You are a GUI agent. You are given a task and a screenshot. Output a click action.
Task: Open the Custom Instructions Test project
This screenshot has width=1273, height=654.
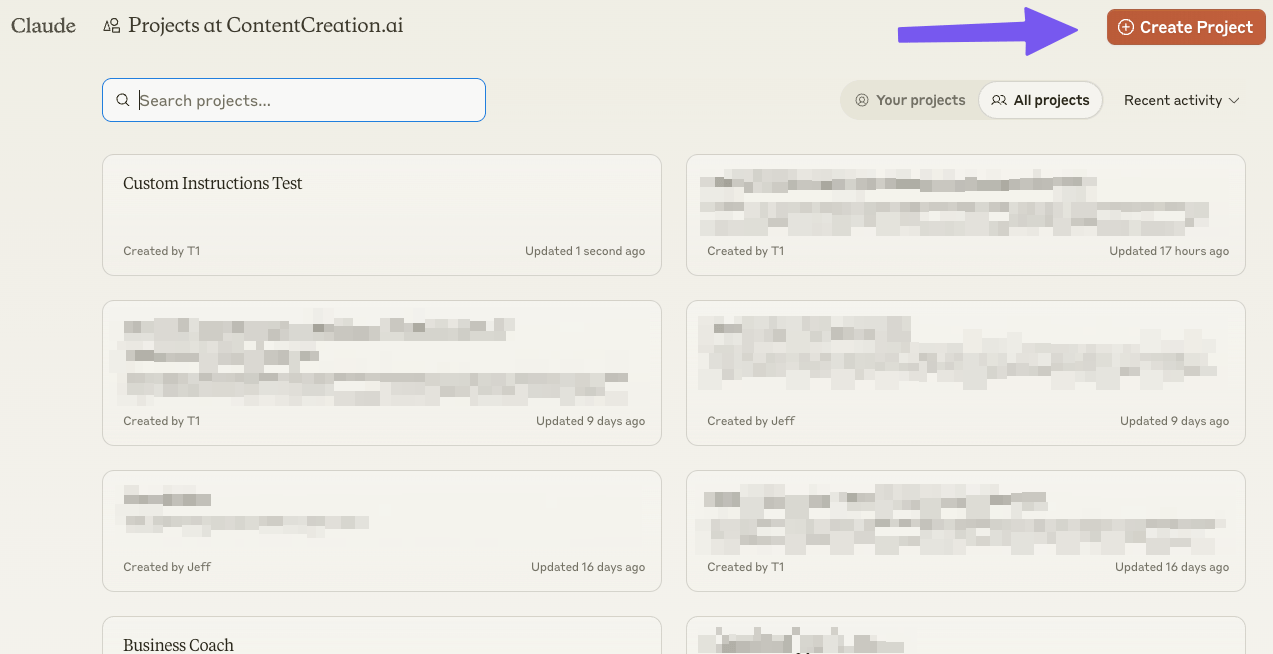381,214
